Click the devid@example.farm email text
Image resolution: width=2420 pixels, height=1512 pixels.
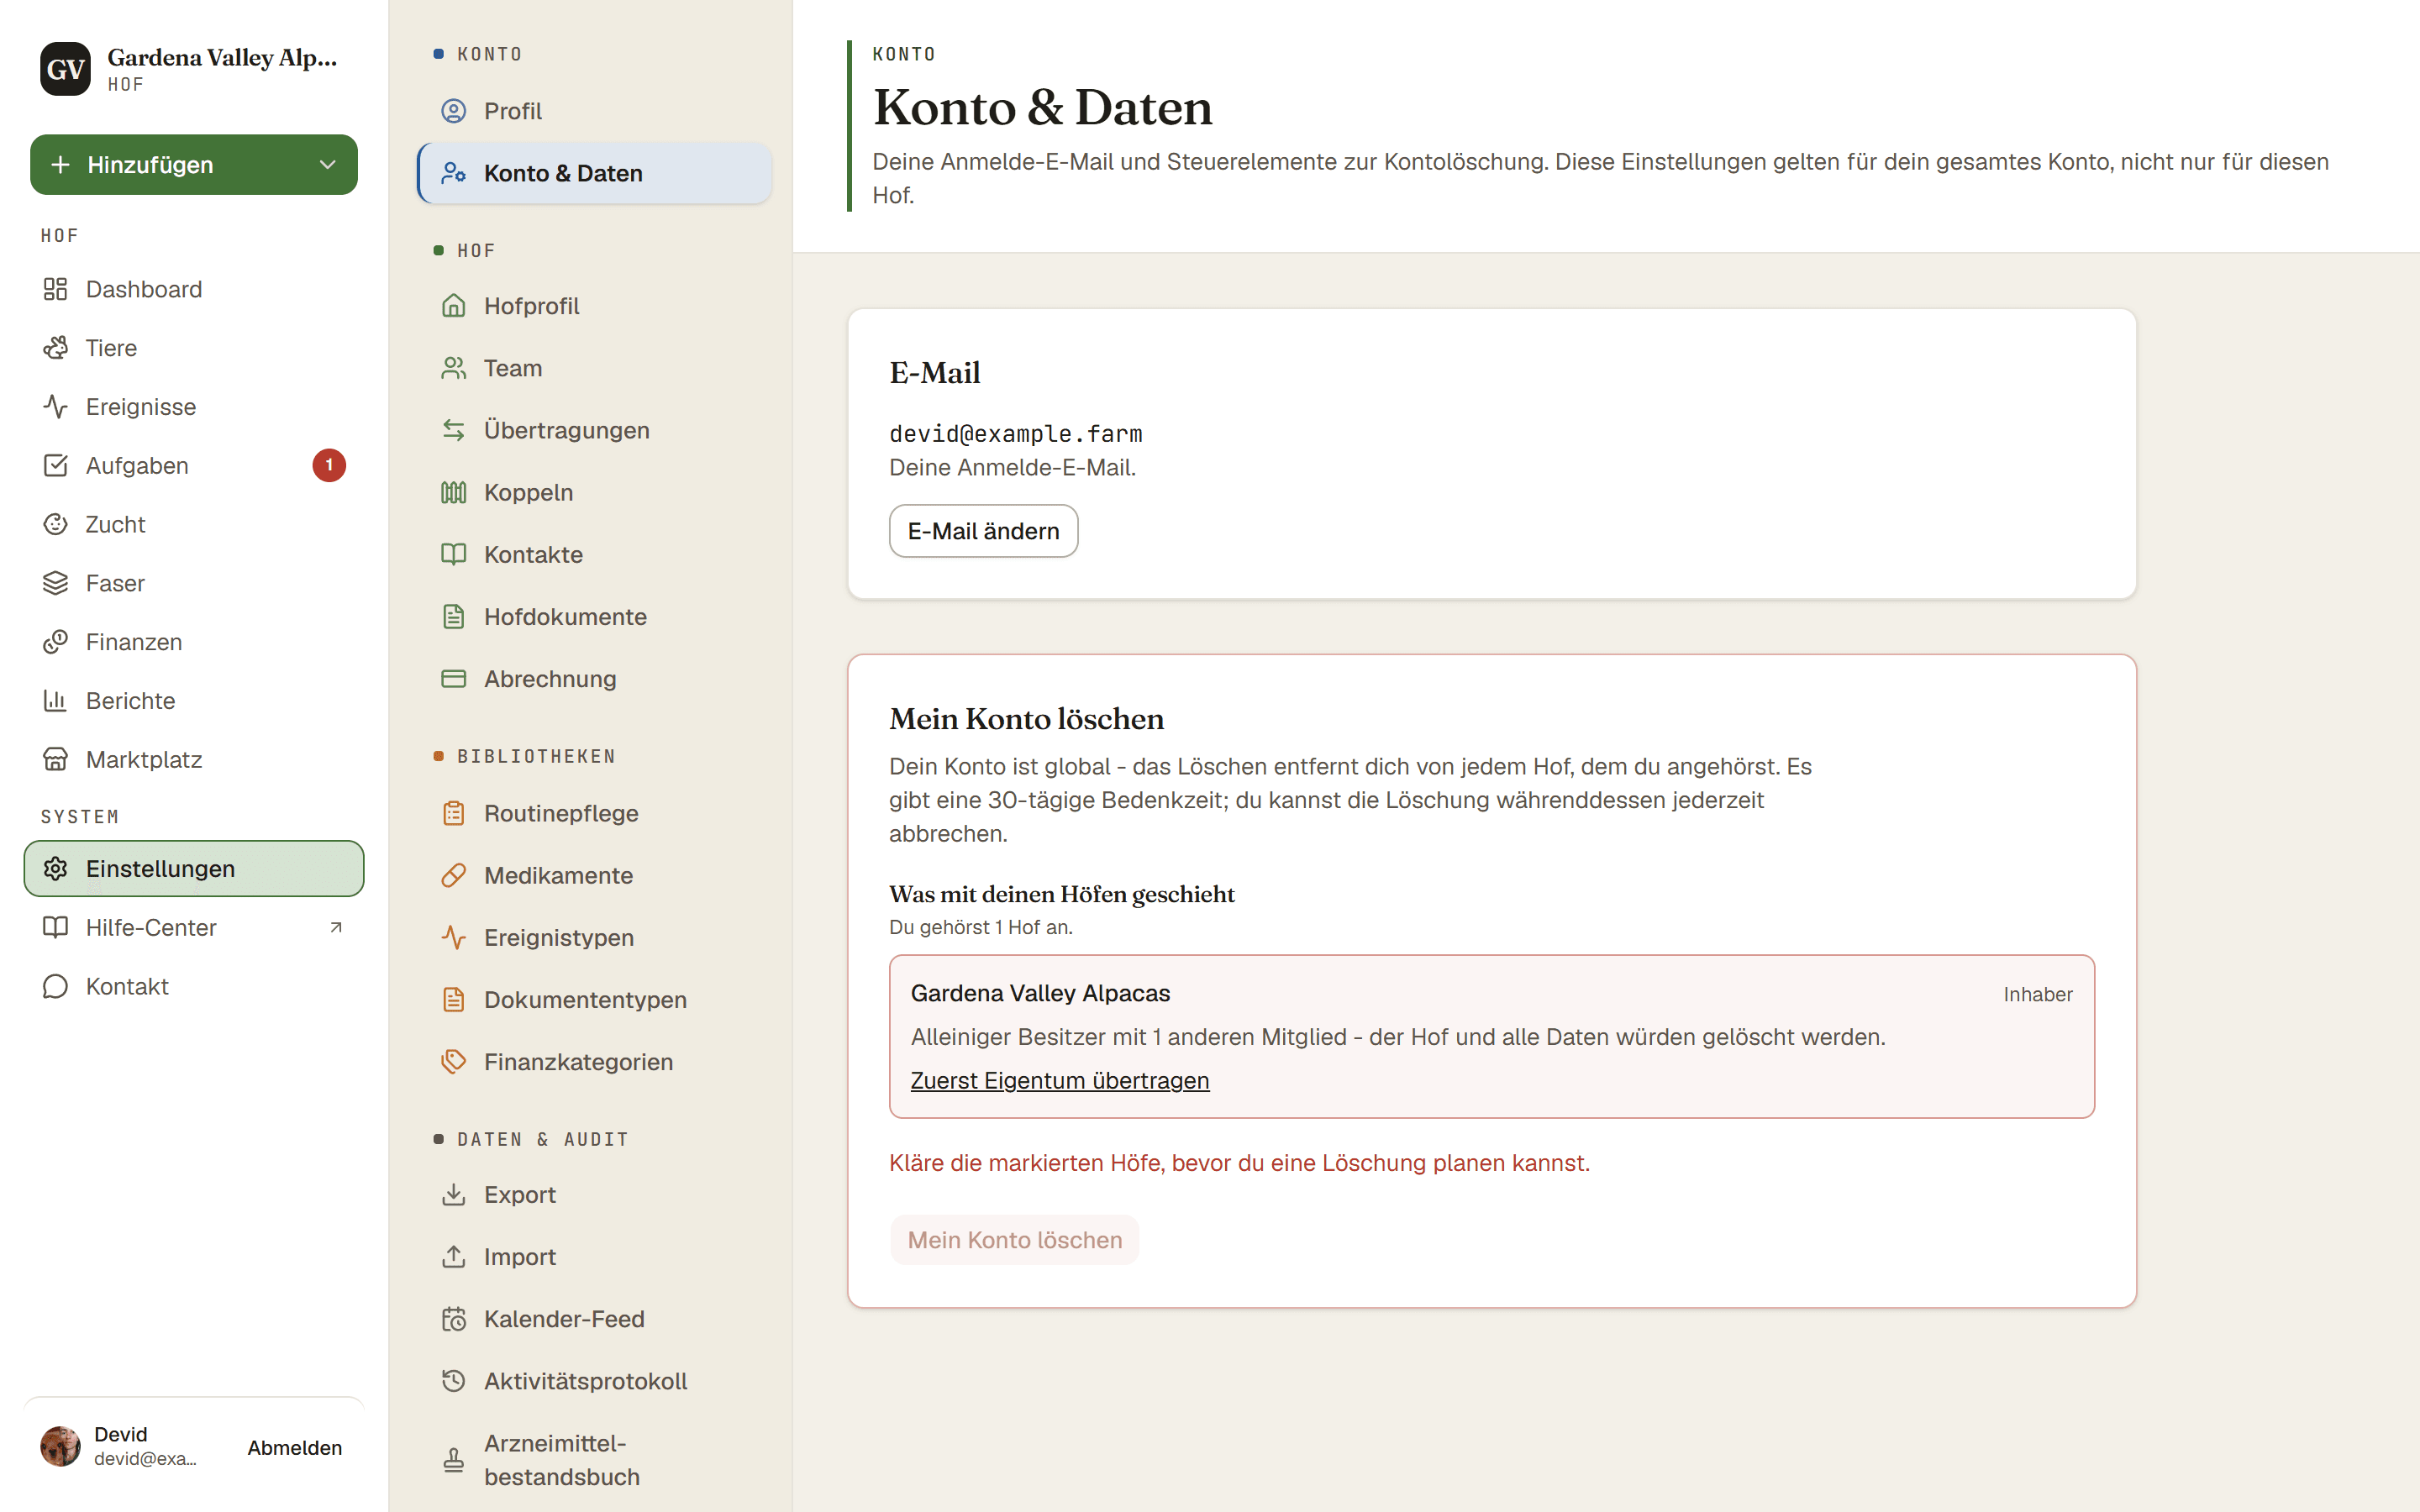(x=1015, y=434)
